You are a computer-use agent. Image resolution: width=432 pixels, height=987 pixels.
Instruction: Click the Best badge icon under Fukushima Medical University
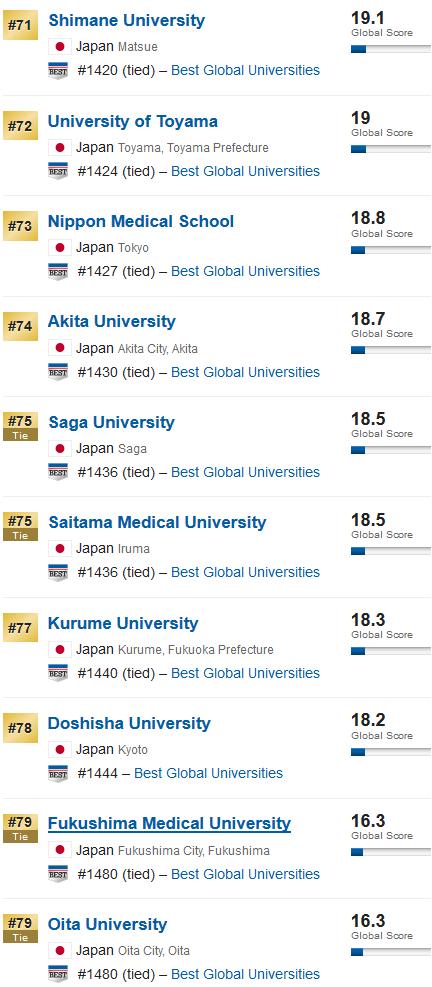(x=58, y=874)
